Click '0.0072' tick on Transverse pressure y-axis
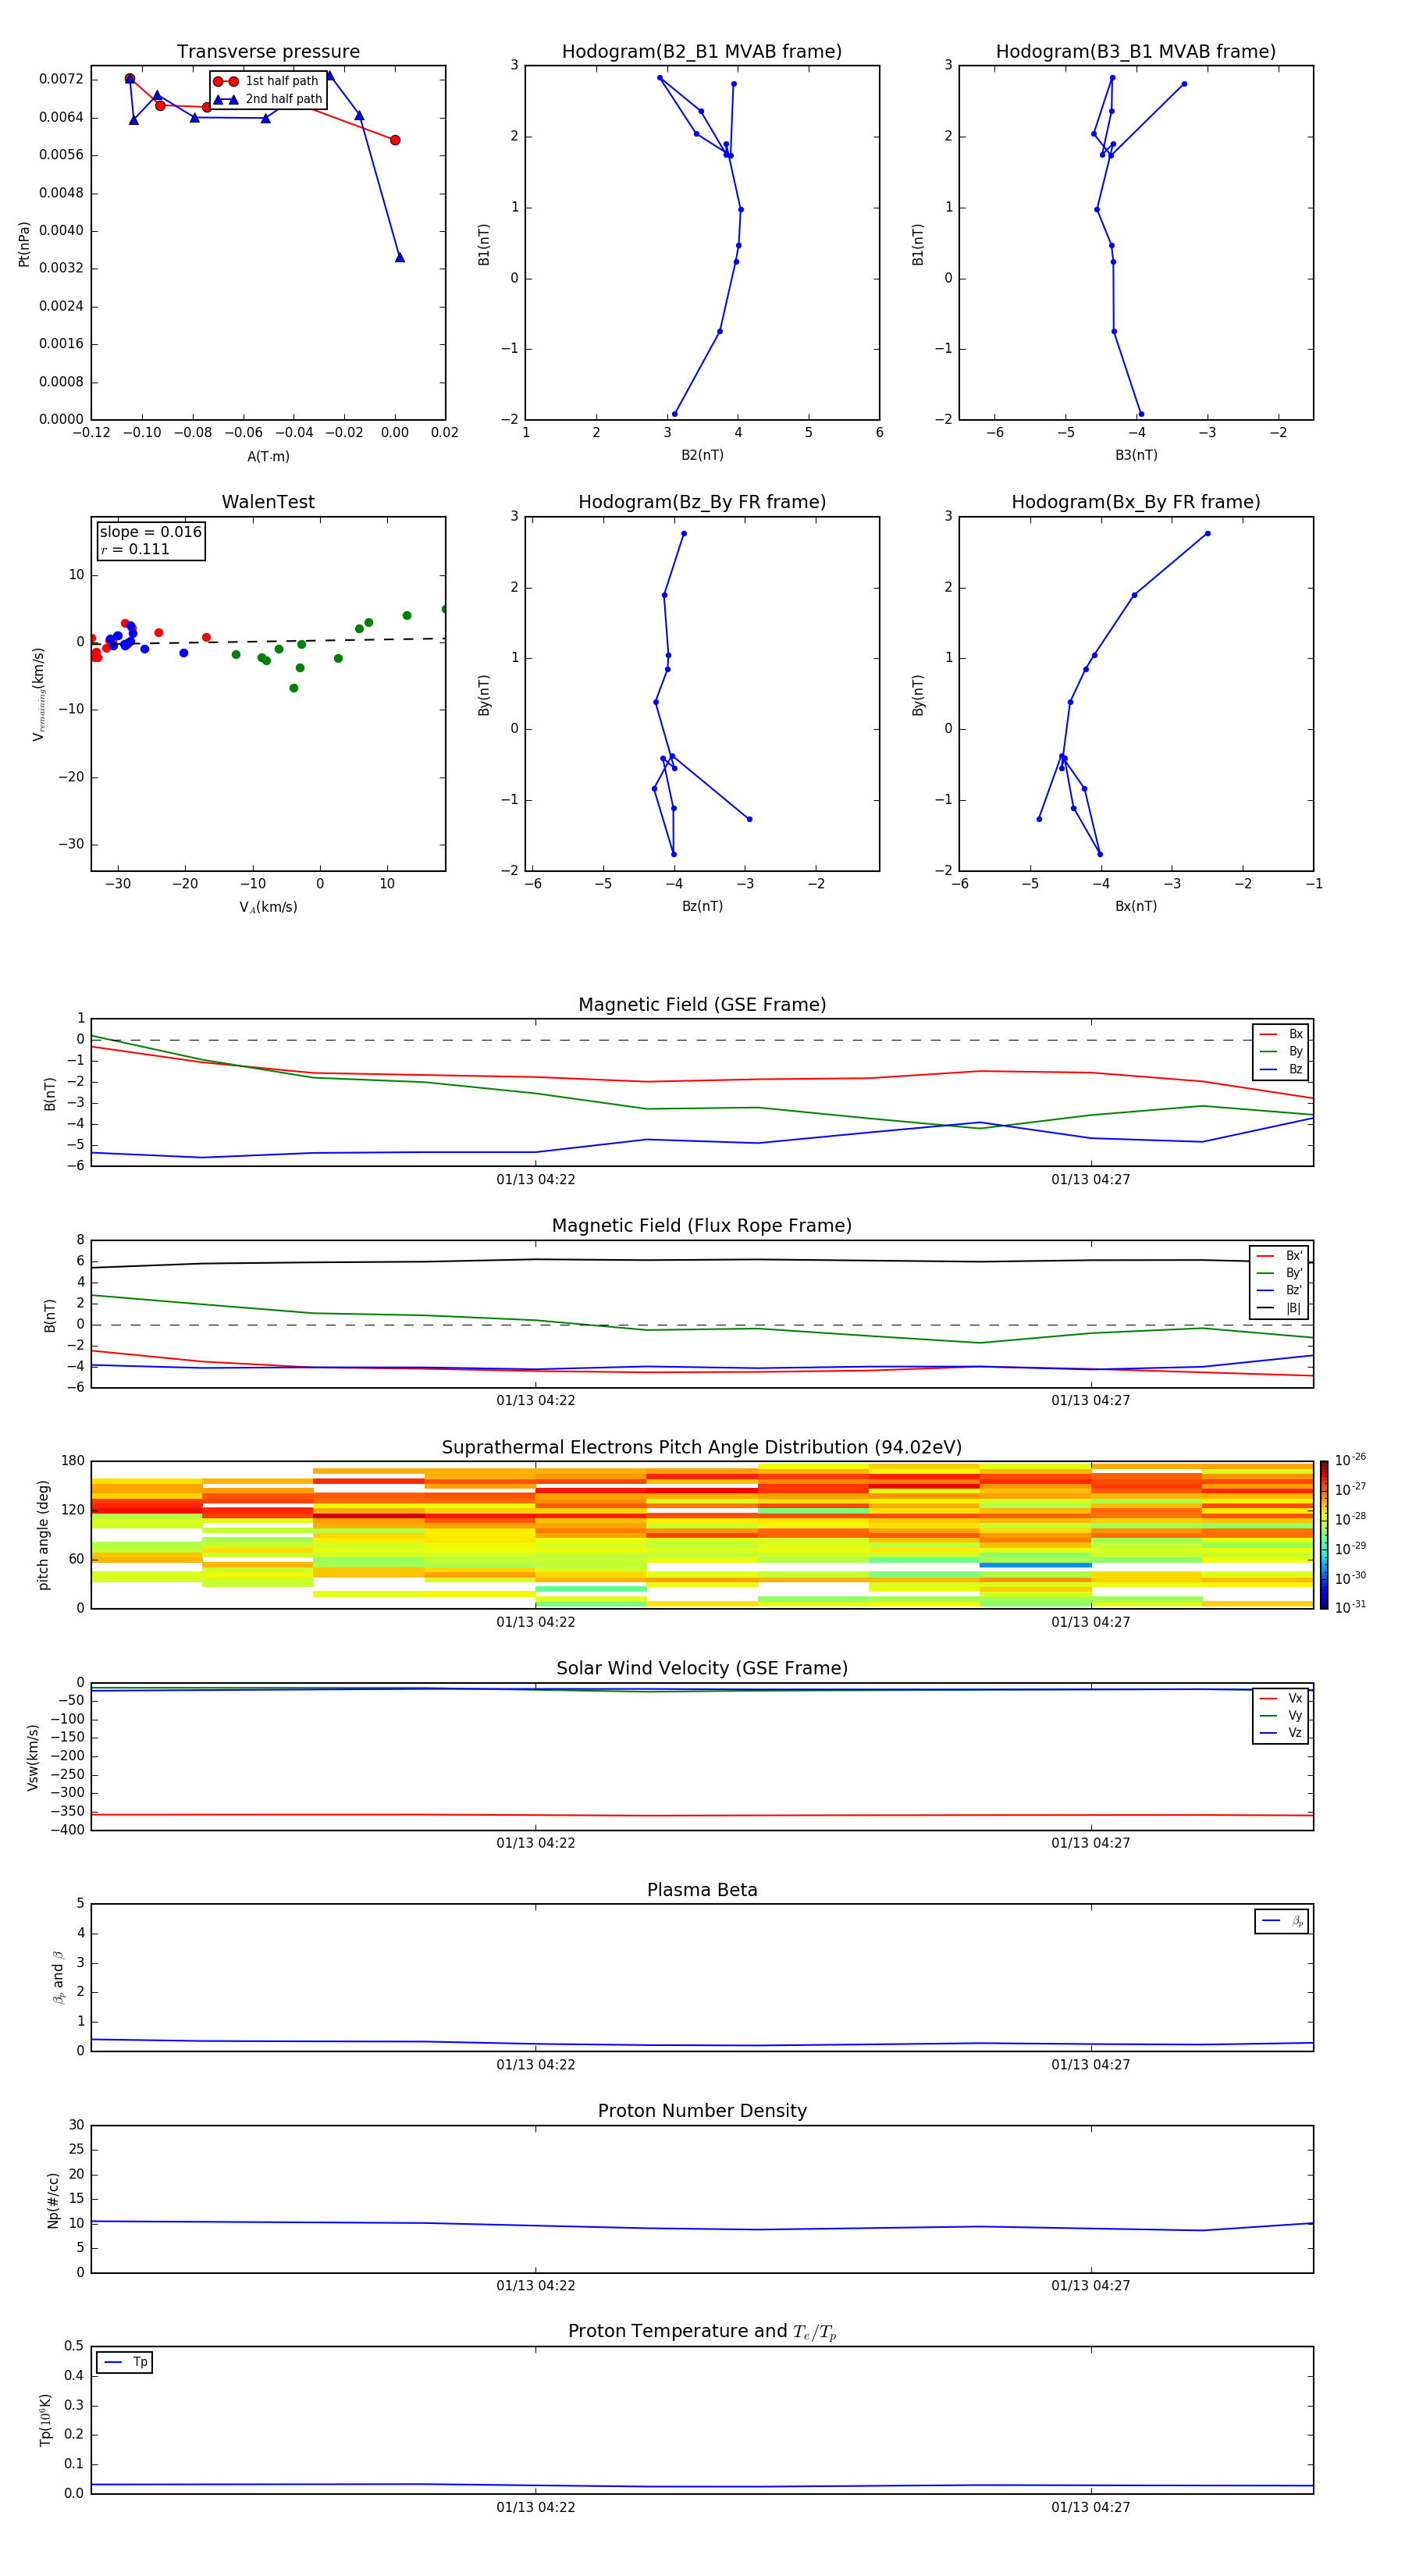 [x=61, y=79]
